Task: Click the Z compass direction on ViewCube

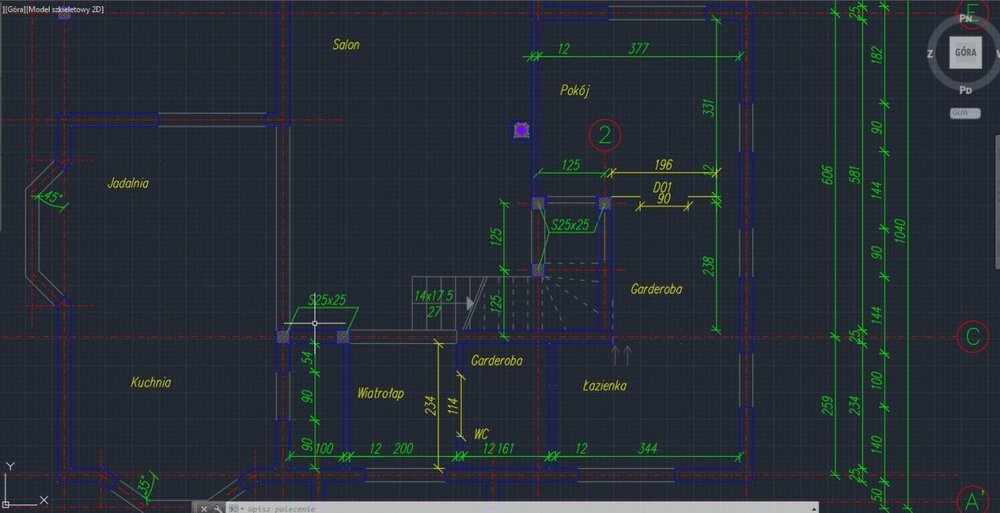Action: coord(930,54)
